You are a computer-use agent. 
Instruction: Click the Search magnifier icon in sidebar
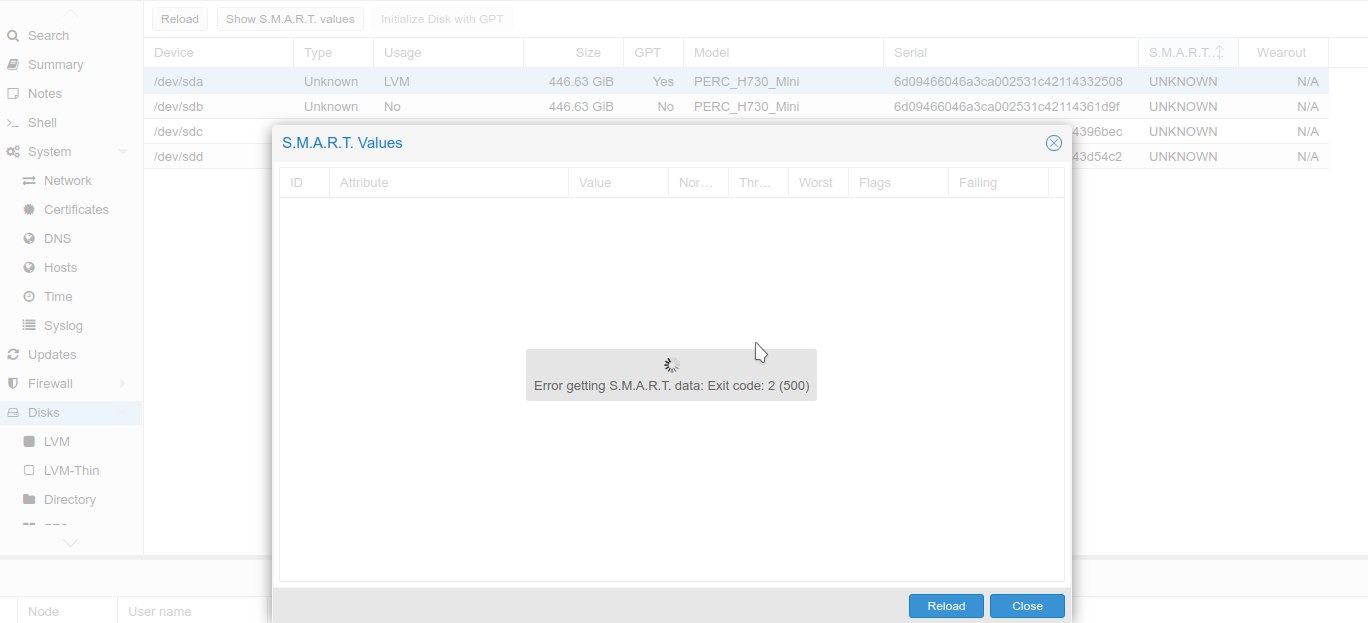pyautogui.click(x=13, y=36)
